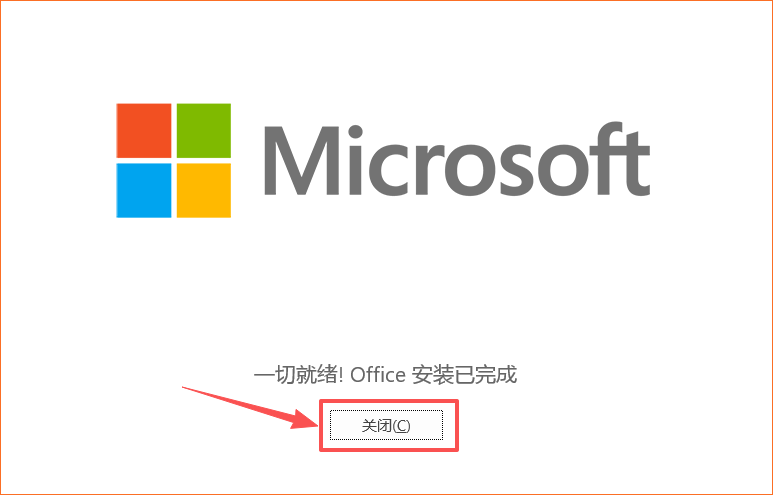Click the red-orange square of Microsoft logo
The width and height of the screenshot is (773, 495).
click(144, 131)
